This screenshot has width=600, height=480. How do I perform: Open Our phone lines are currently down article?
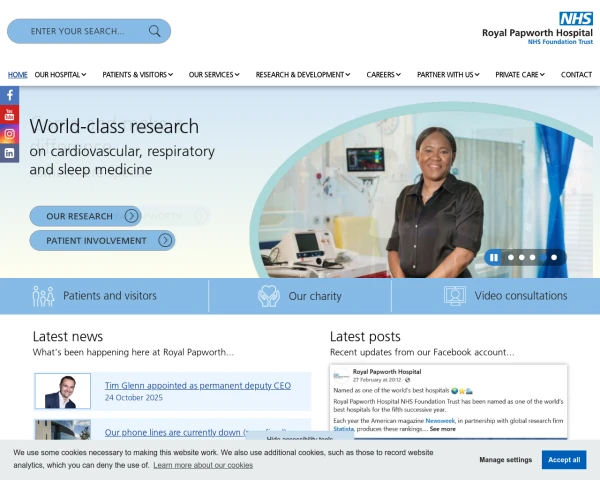[195, 433]
